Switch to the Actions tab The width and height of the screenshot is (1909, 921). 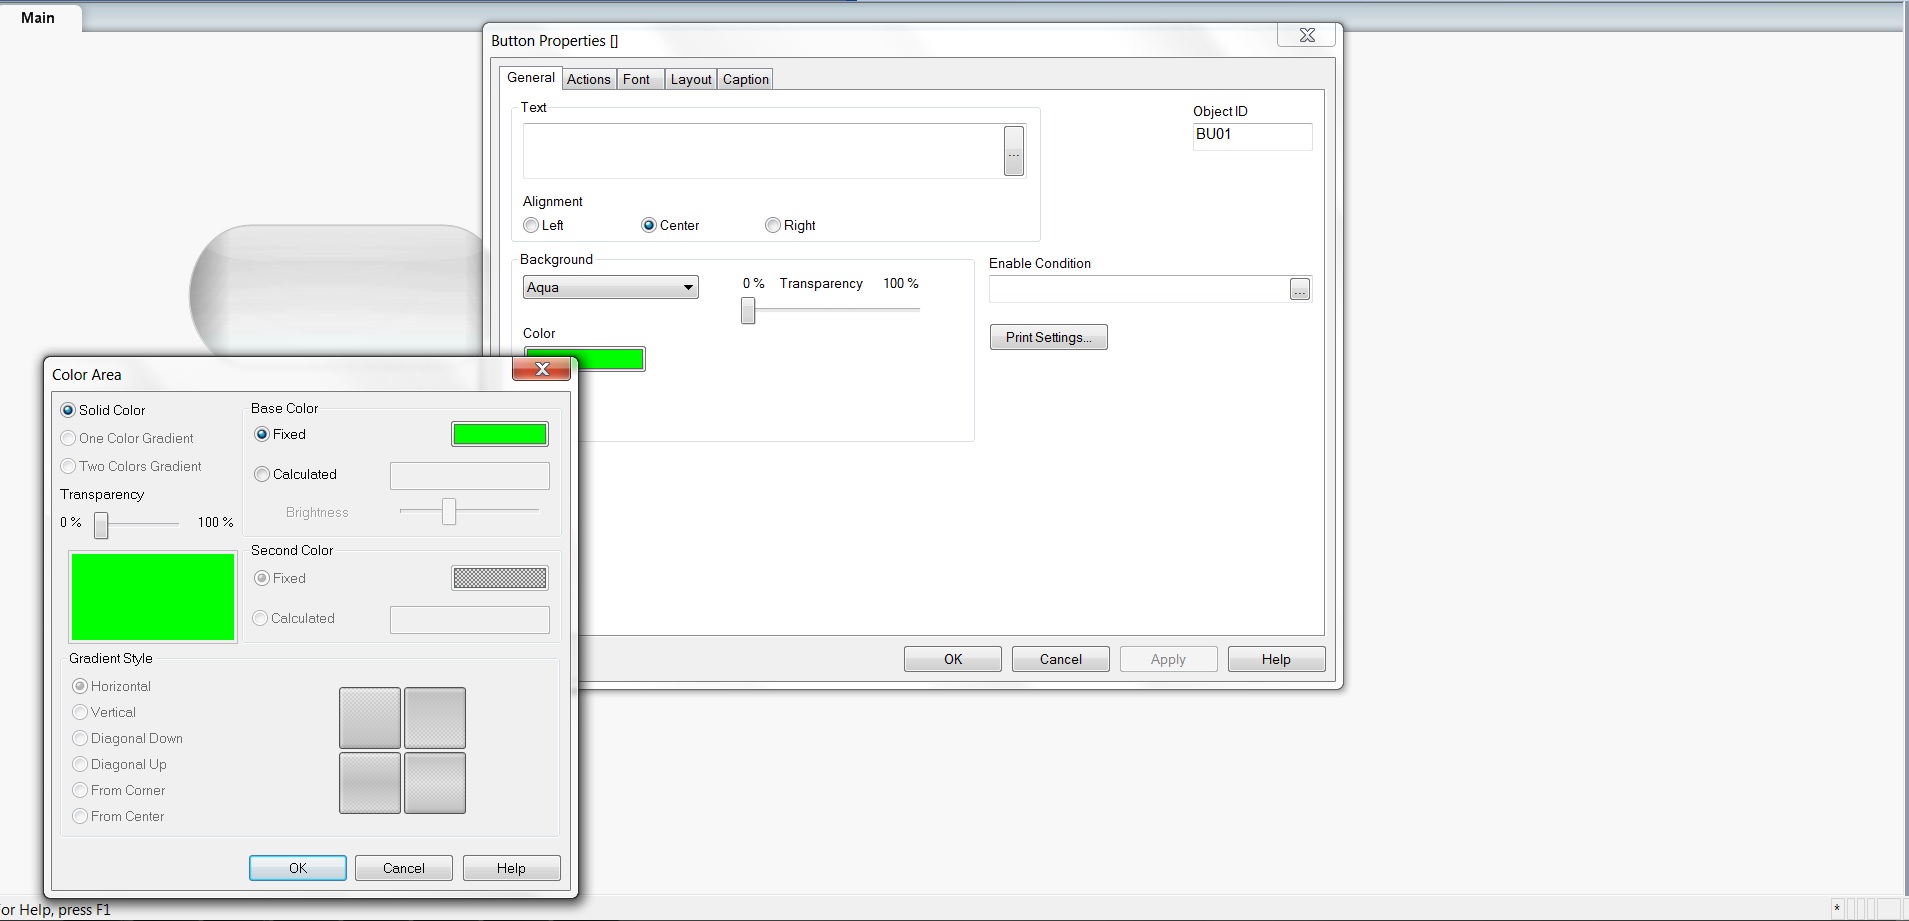click(x=588, y=79)
